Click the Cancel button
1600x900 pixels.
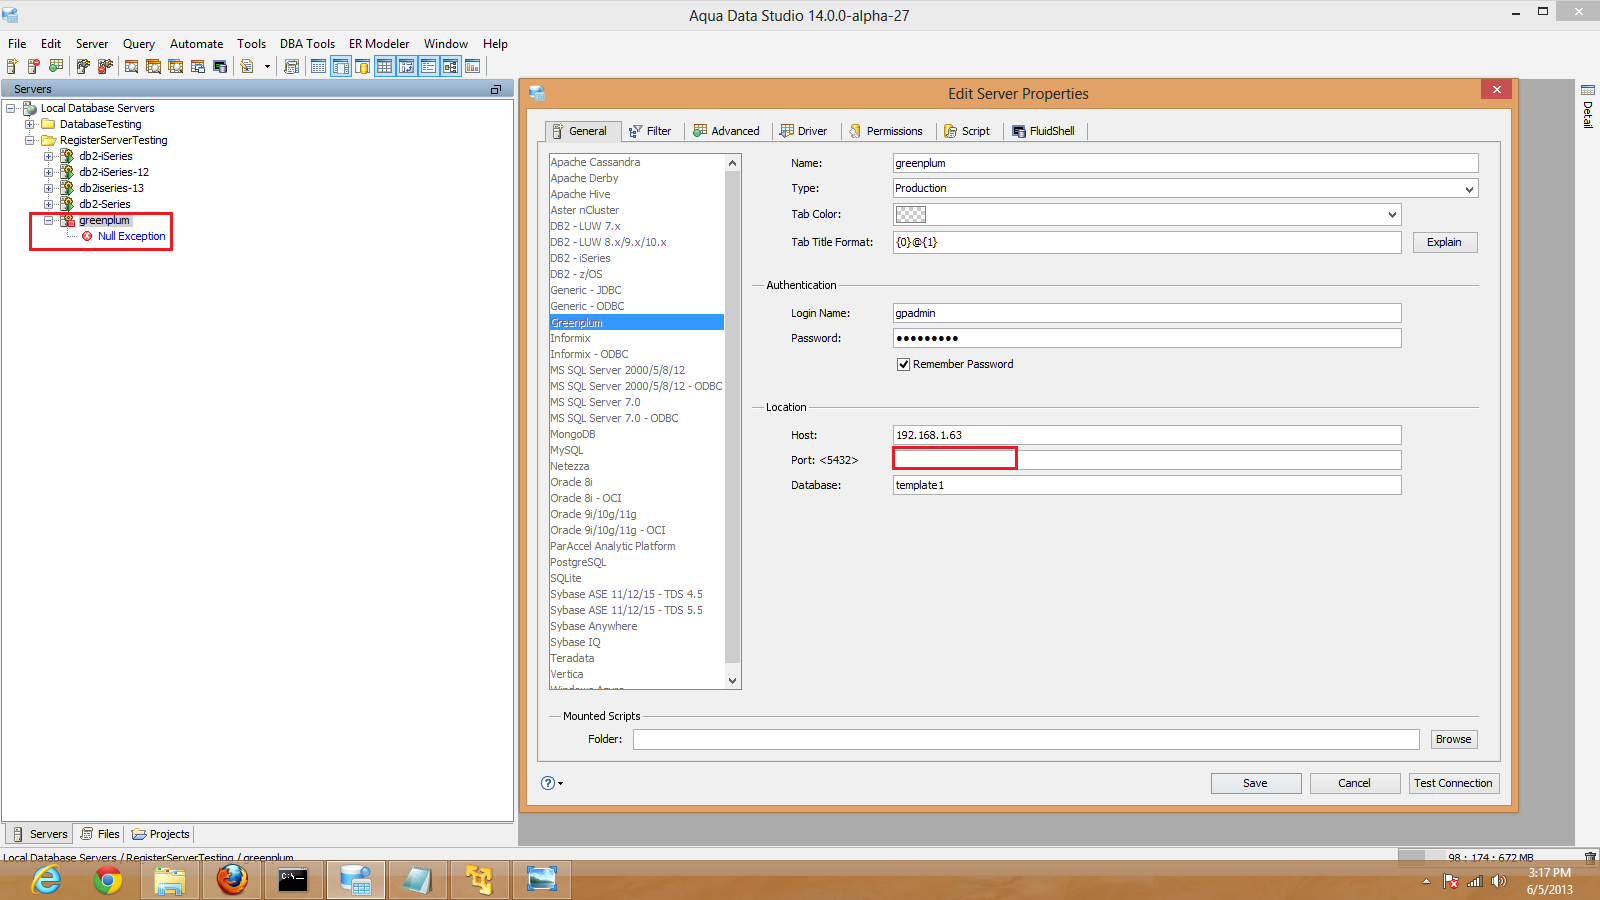point(1355,783)
